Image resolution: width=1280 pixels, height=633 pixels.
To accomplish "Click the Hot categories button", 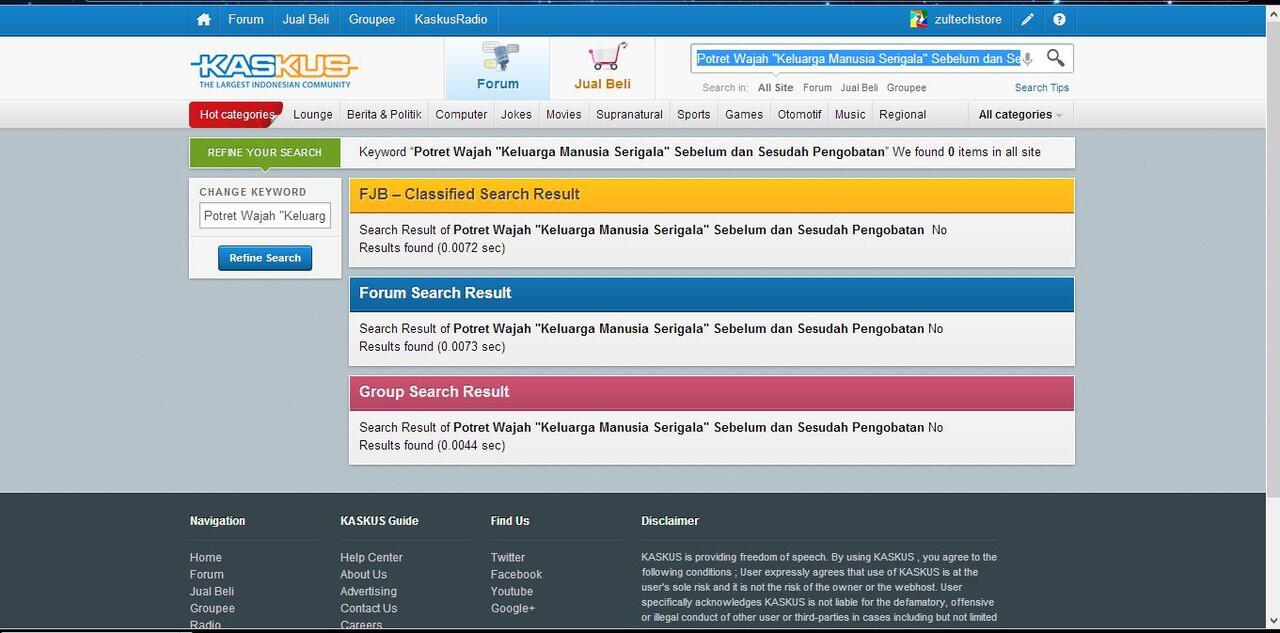I will (236, 115).
